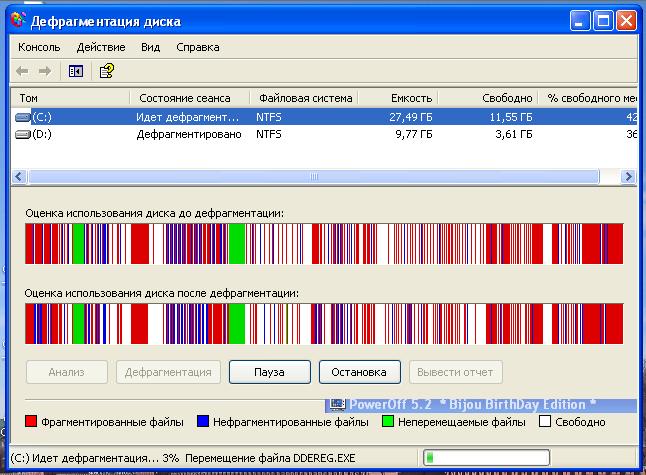Click the 'Идет дефрагмент…' status cell
The height and width of the screenshot is (475, 646).
click(187, 117)
